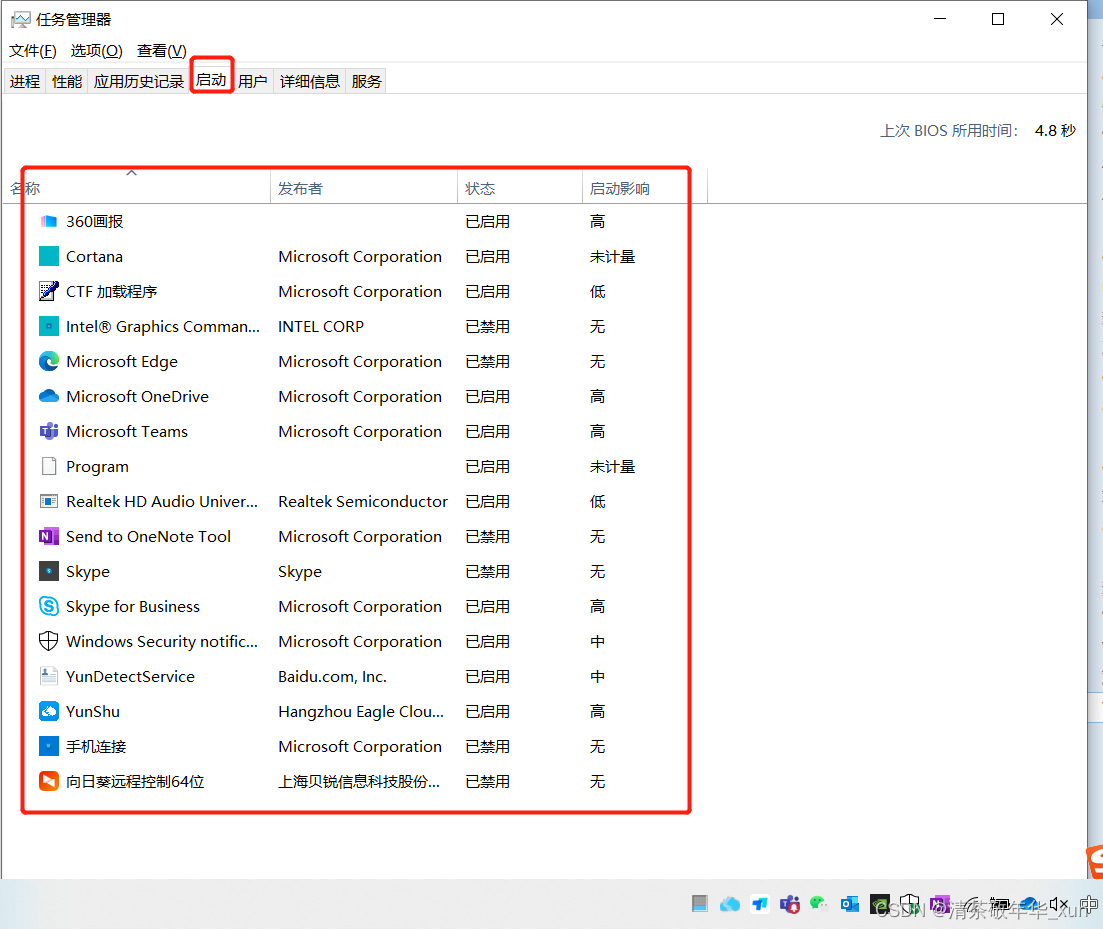Click the Skype for Business icon

(x=49, y=606)
